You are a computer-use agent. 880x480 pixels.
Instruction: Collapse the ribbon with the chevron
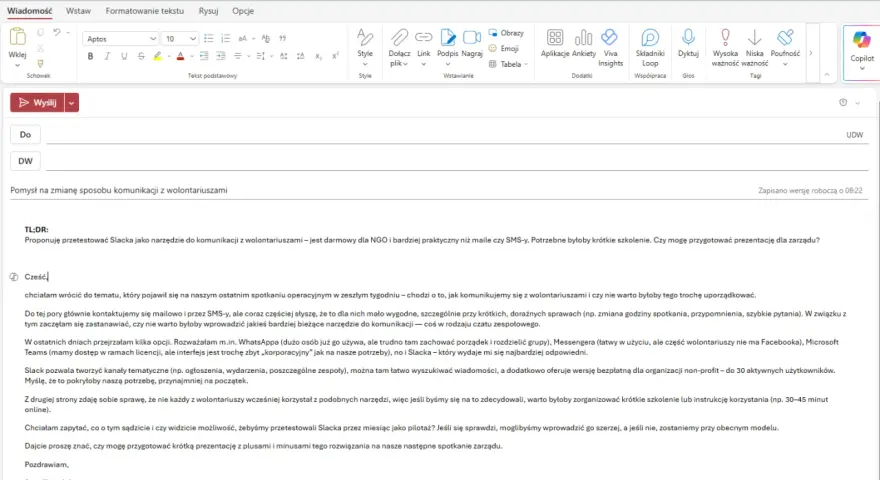coord(827,75)
